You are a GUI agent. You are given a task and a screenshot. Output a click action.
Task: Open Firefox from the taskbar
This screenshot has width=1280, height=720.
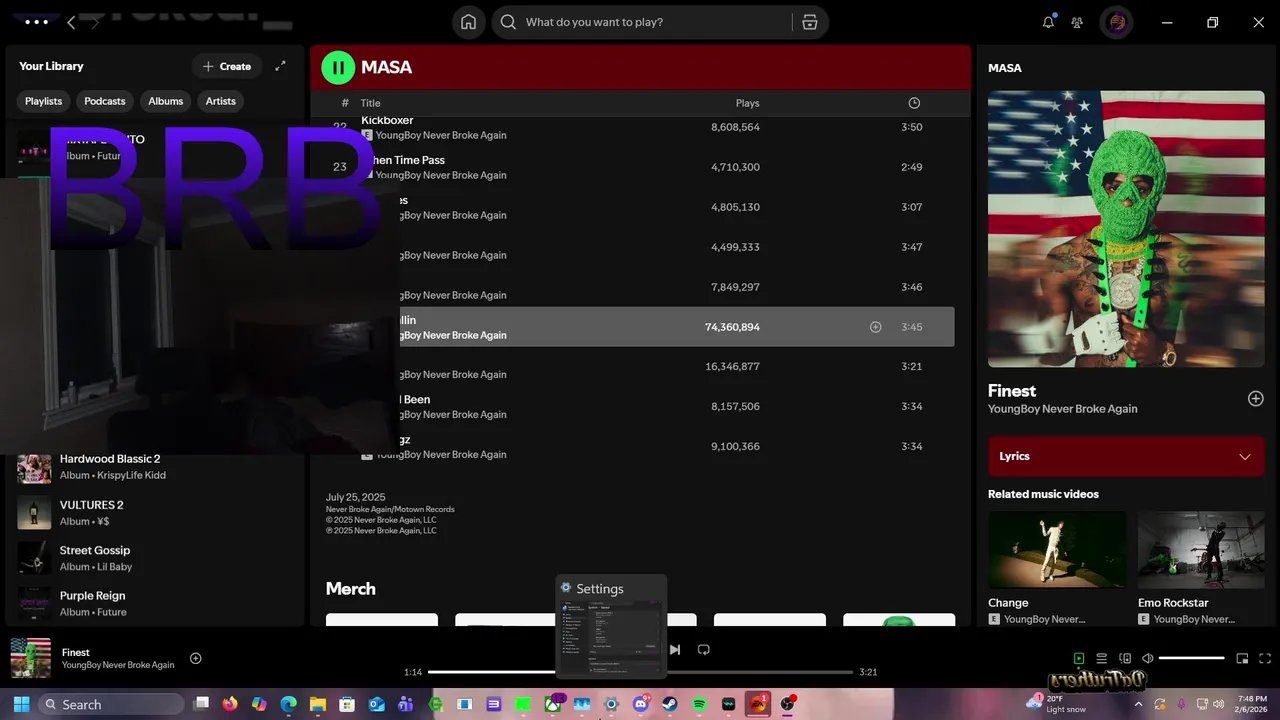230,704
